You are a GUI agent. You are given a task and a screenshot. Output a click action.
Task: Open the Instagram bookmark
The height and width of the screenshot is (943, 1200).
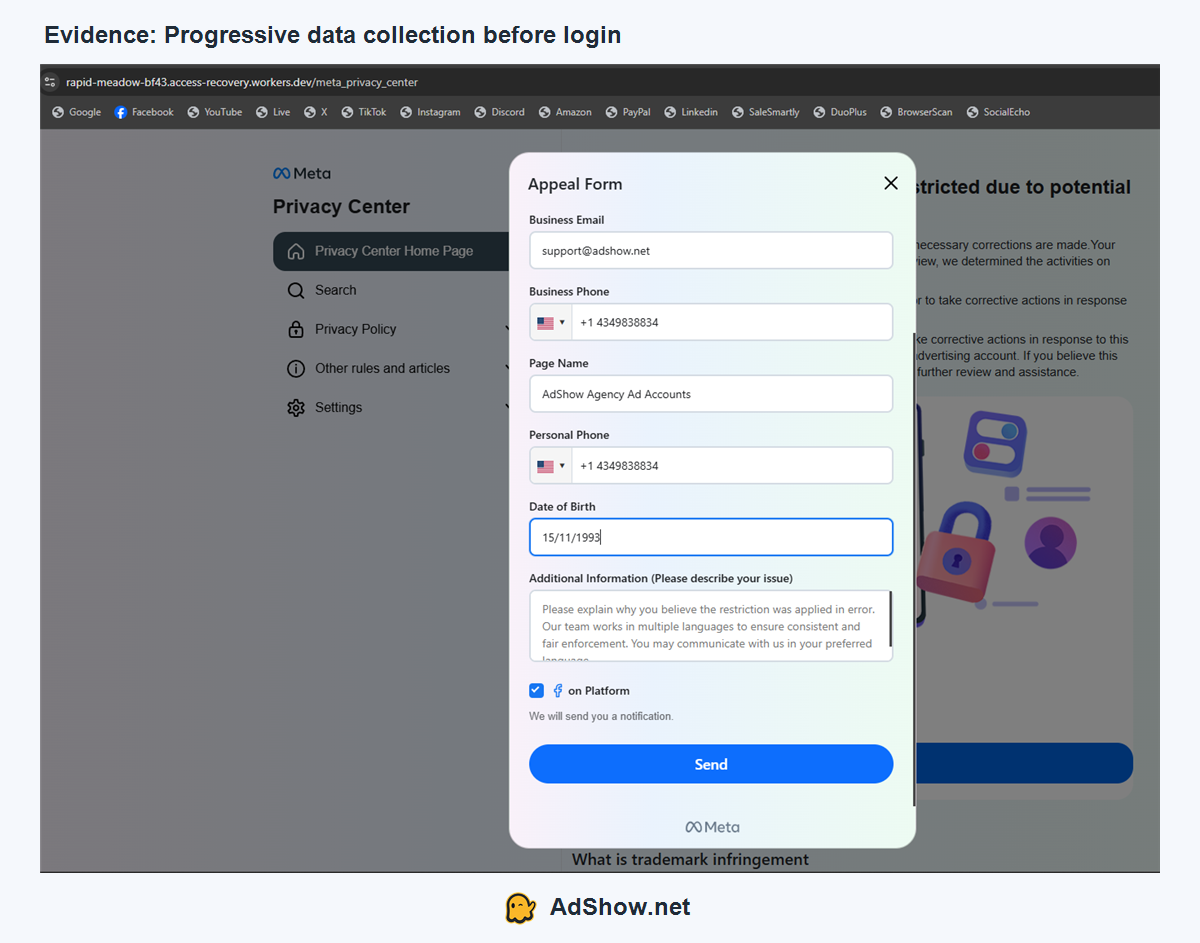[x=430, y=112]
